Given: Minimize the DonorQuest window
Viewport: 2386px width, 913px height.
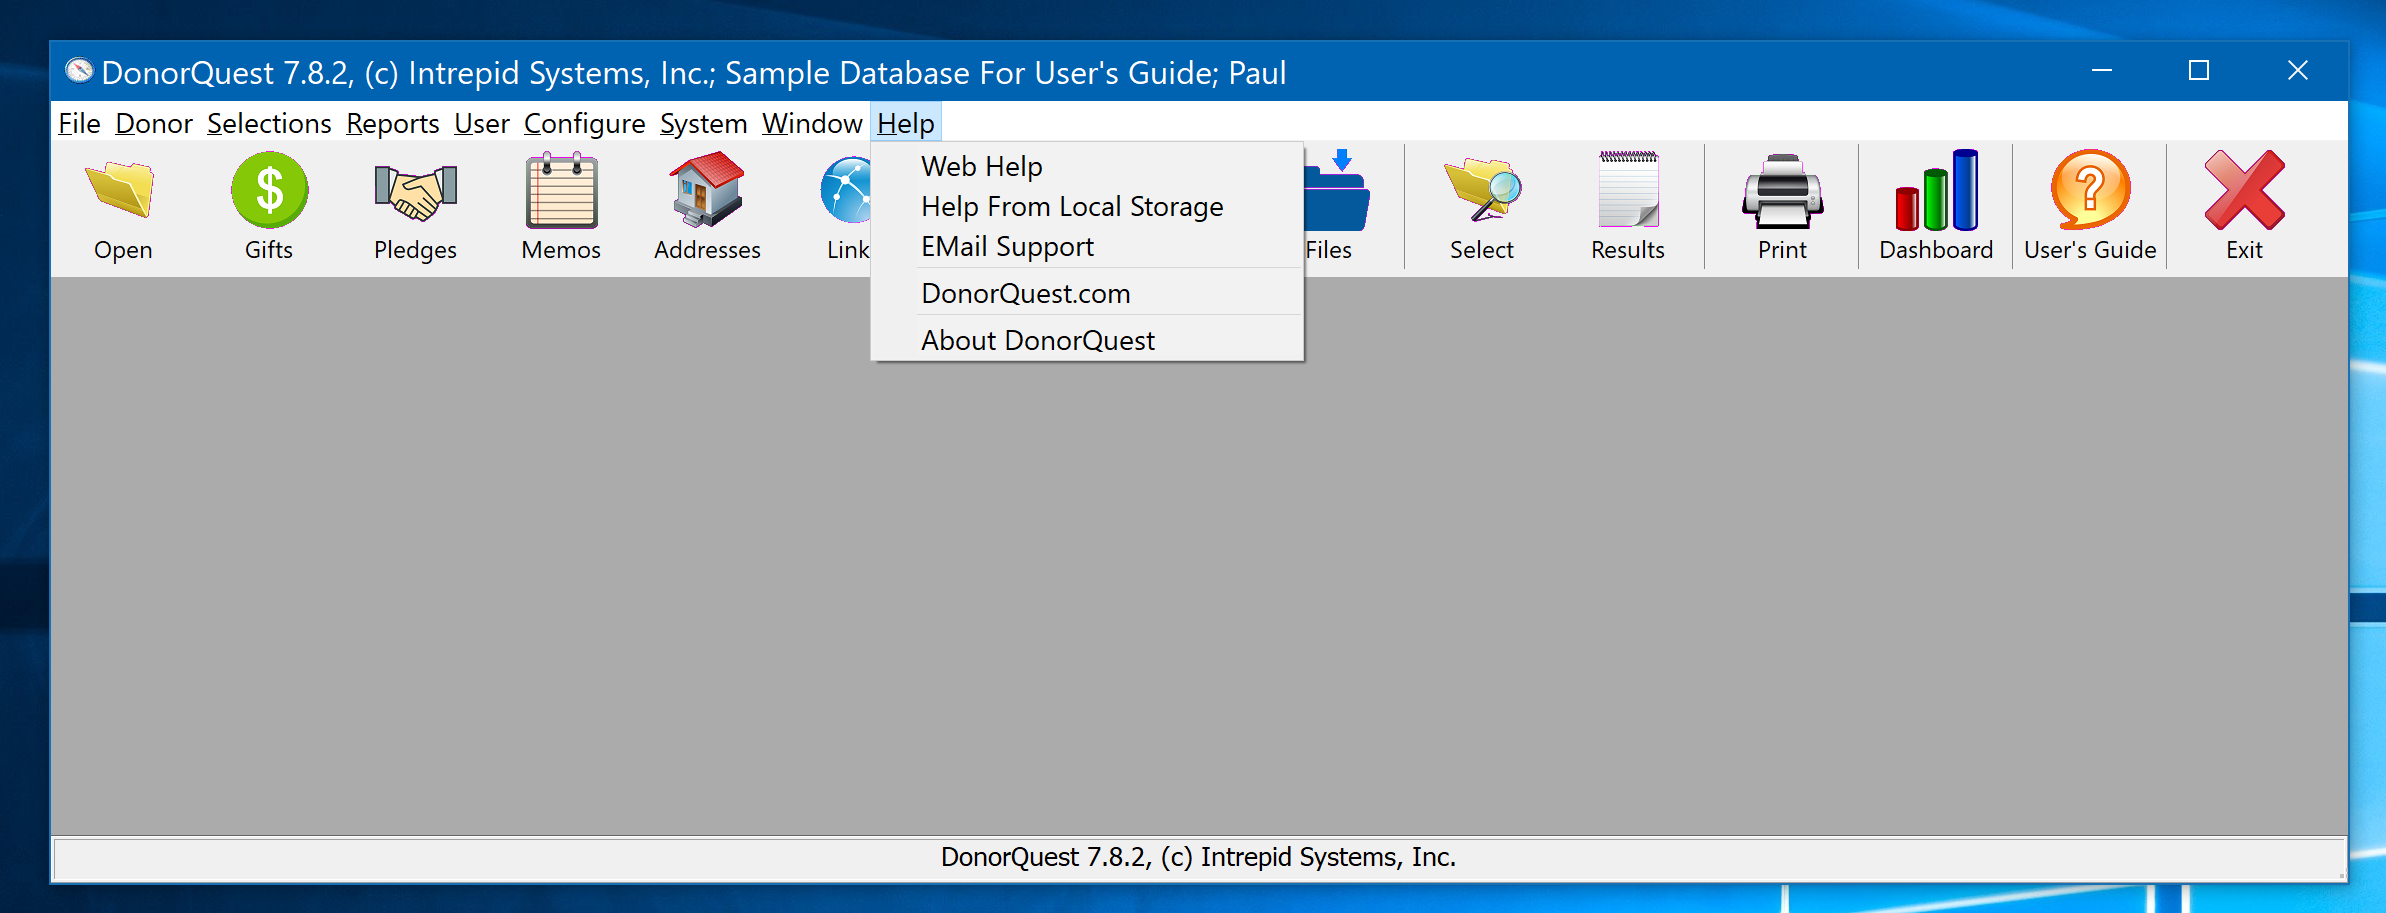Looking at the screenshot, I should (2102, 71).
